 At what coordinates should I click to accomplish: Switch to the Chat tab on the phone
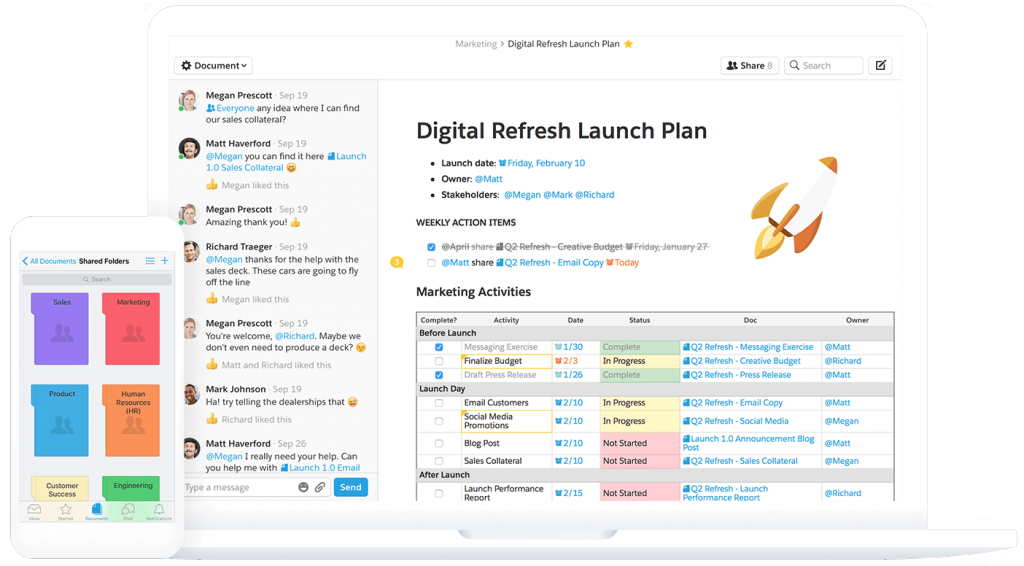click(128, 511)
